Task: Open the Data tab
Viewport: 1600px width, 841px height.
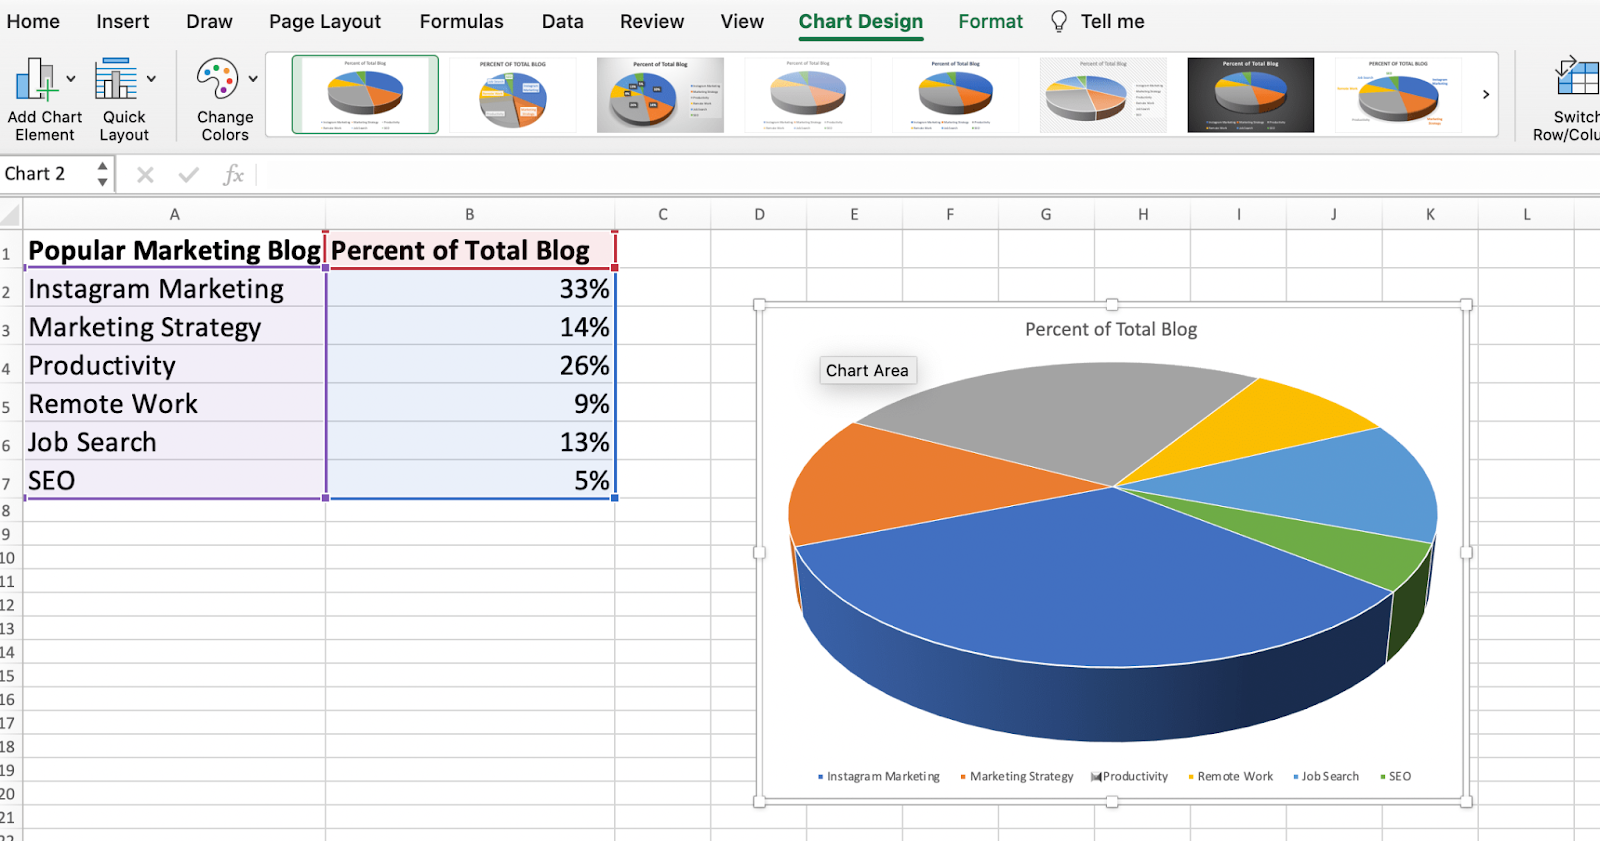Action: click(x=563, y=21)
